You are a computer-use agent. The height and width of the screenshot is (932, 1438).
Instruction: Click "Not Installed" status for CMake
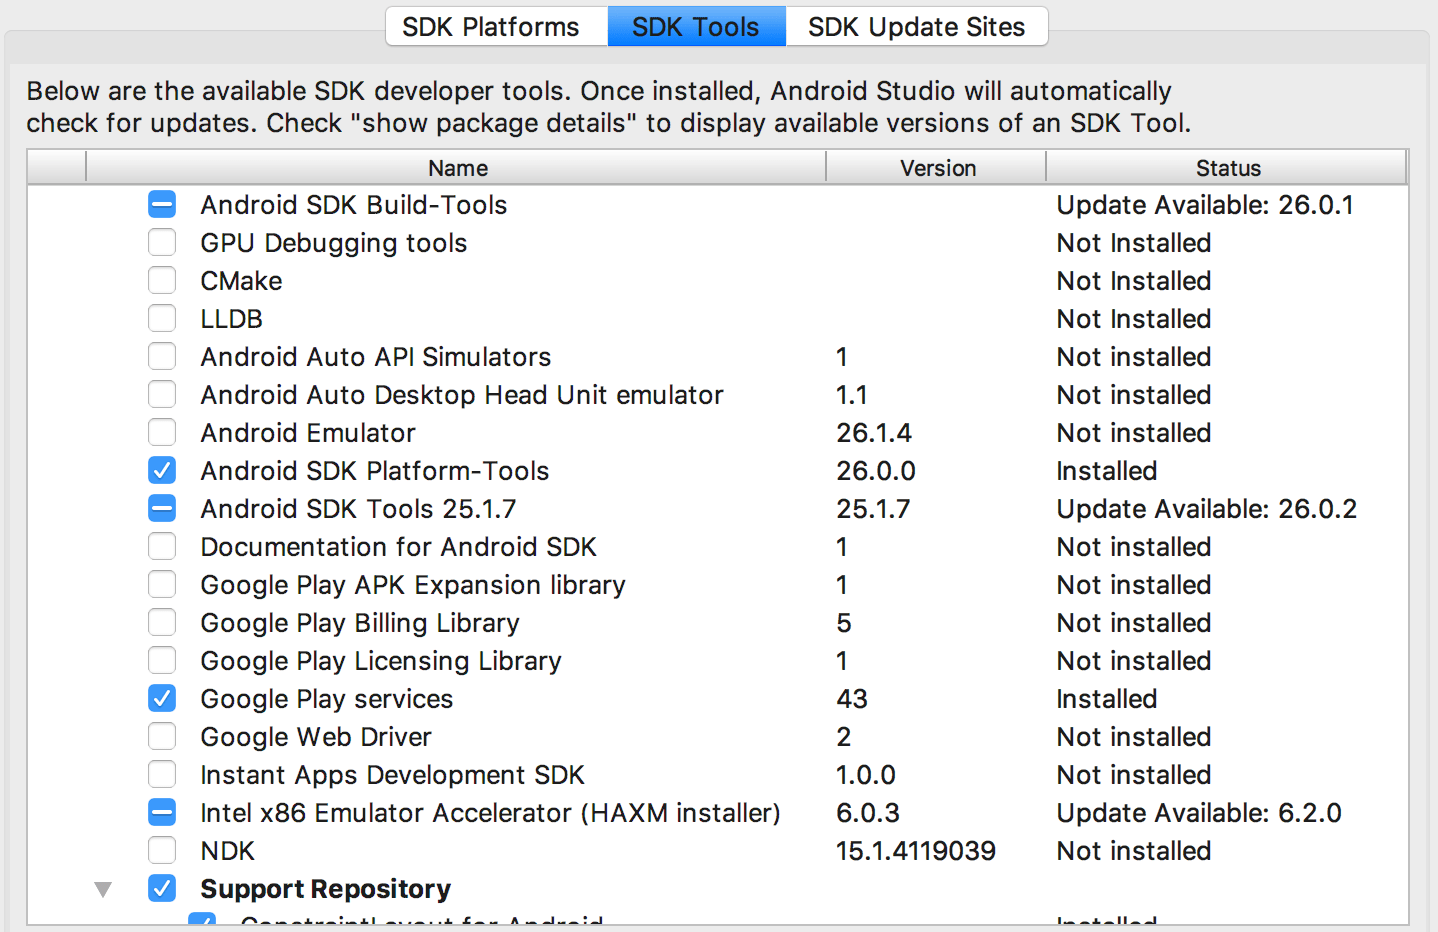tap(1134, 281)
